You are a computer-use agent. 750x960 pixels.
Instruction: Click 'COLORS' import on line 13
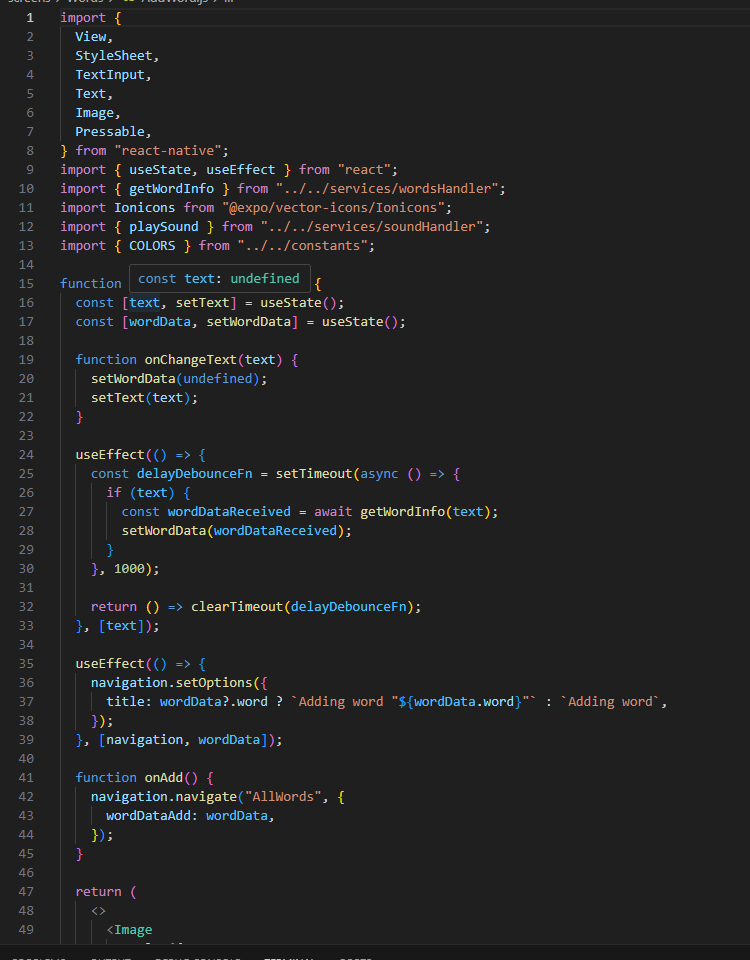point(152,246)
